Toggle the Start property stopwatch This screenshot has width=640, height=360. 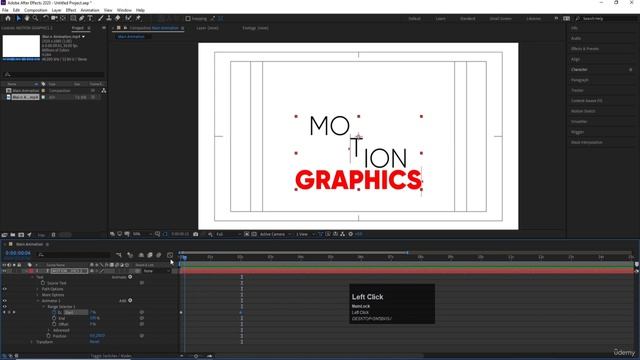click(x=54, y=312)
